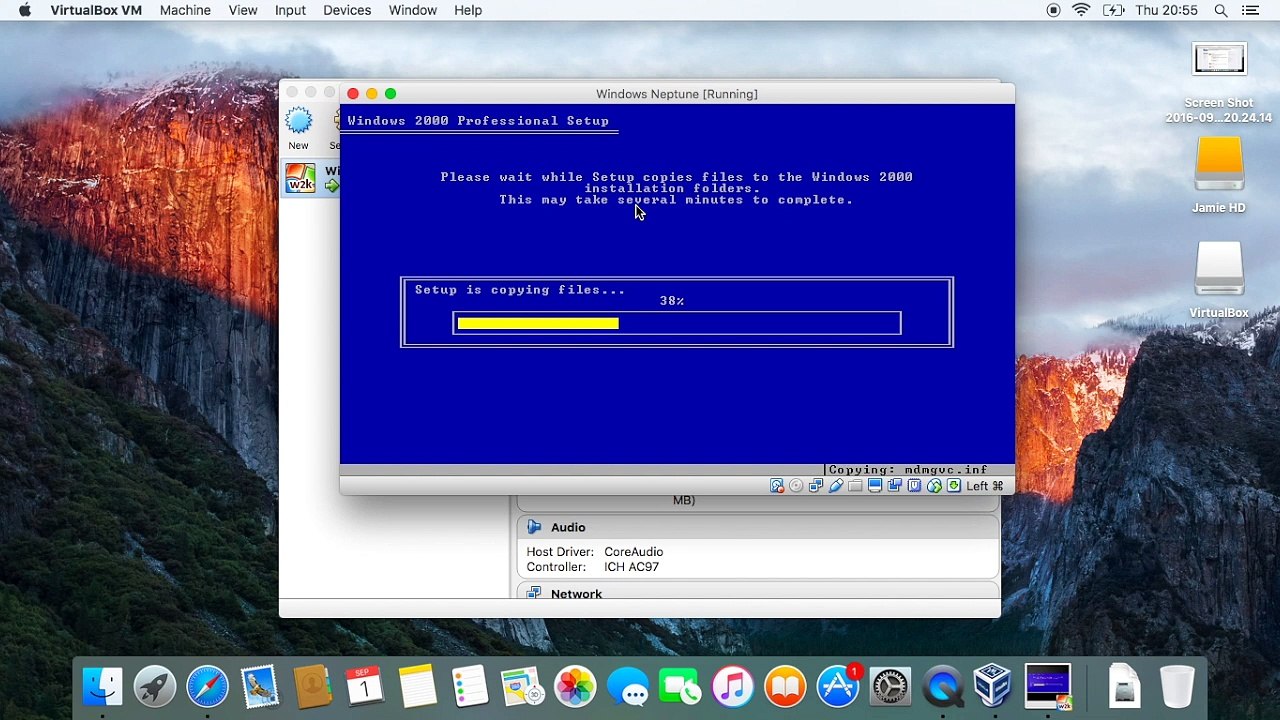Screen dimensions: 1280x720
Task: Open the Window menu
Action: 413,10
